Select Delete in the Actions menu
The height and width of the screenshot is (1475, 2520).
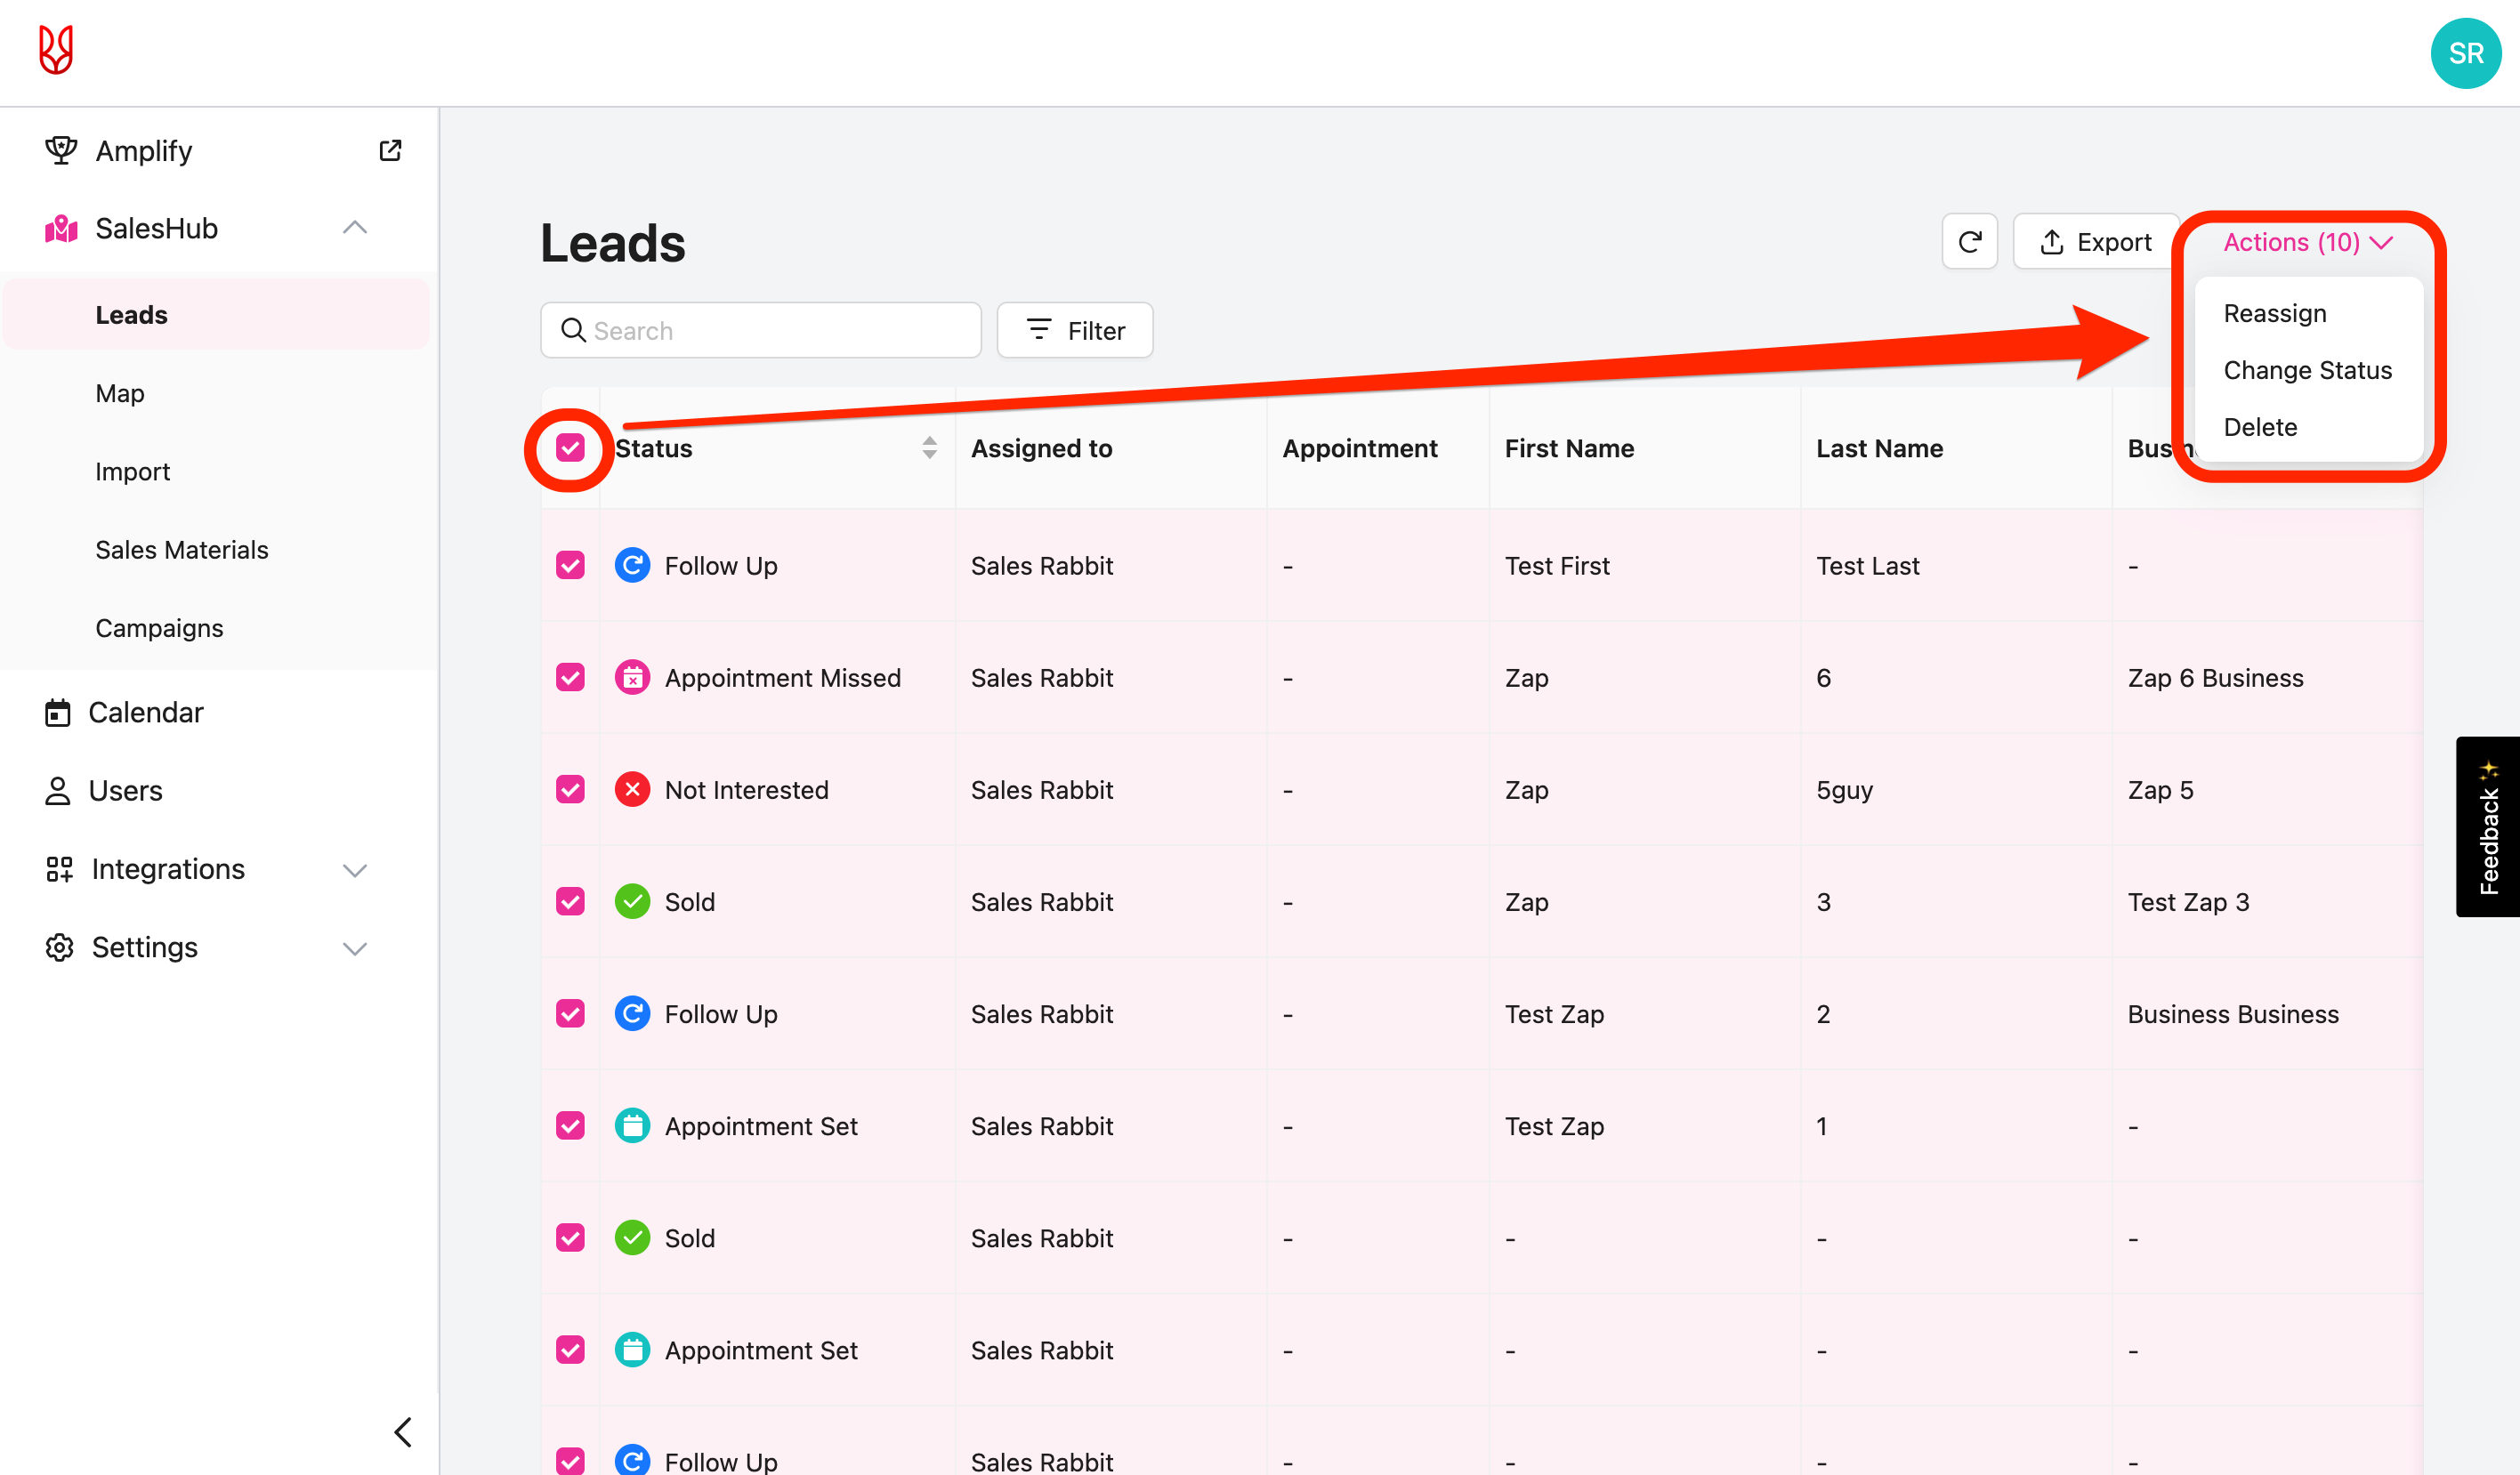pos(2260,427)
